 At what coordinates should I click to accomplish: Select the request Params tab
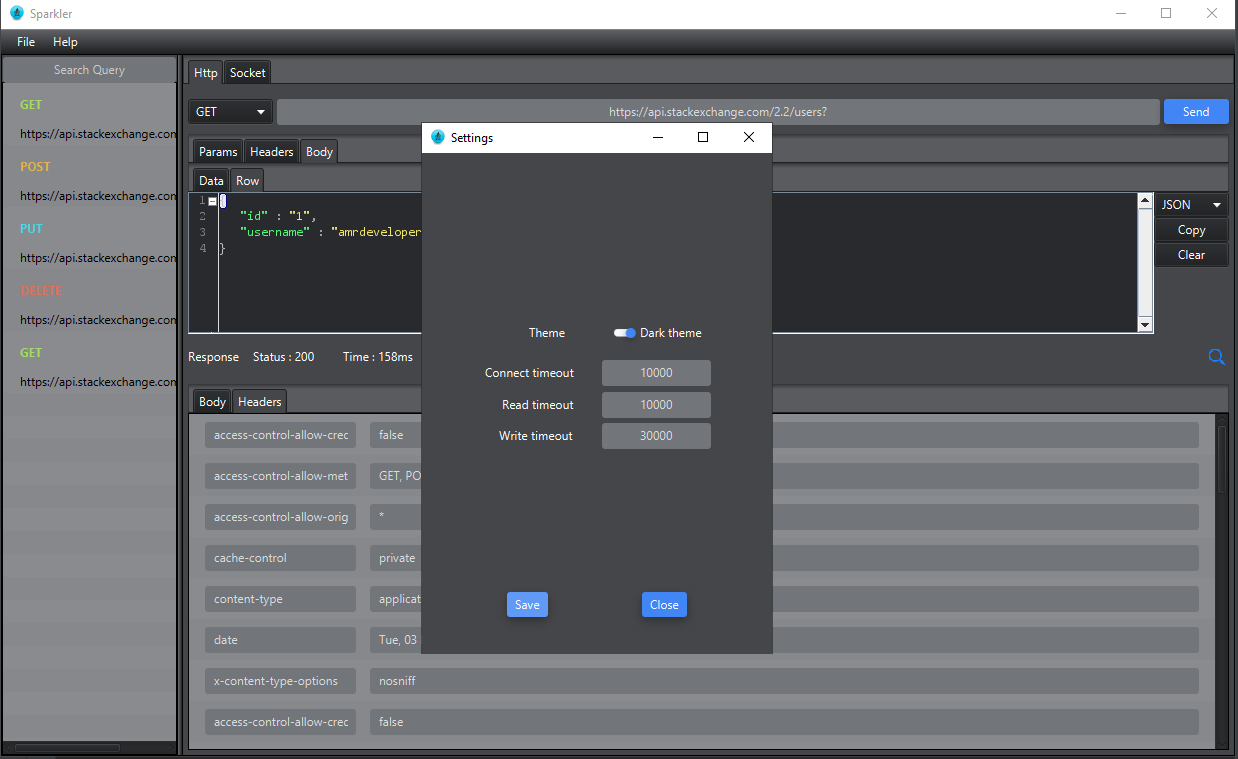click(x=218, y=152)
